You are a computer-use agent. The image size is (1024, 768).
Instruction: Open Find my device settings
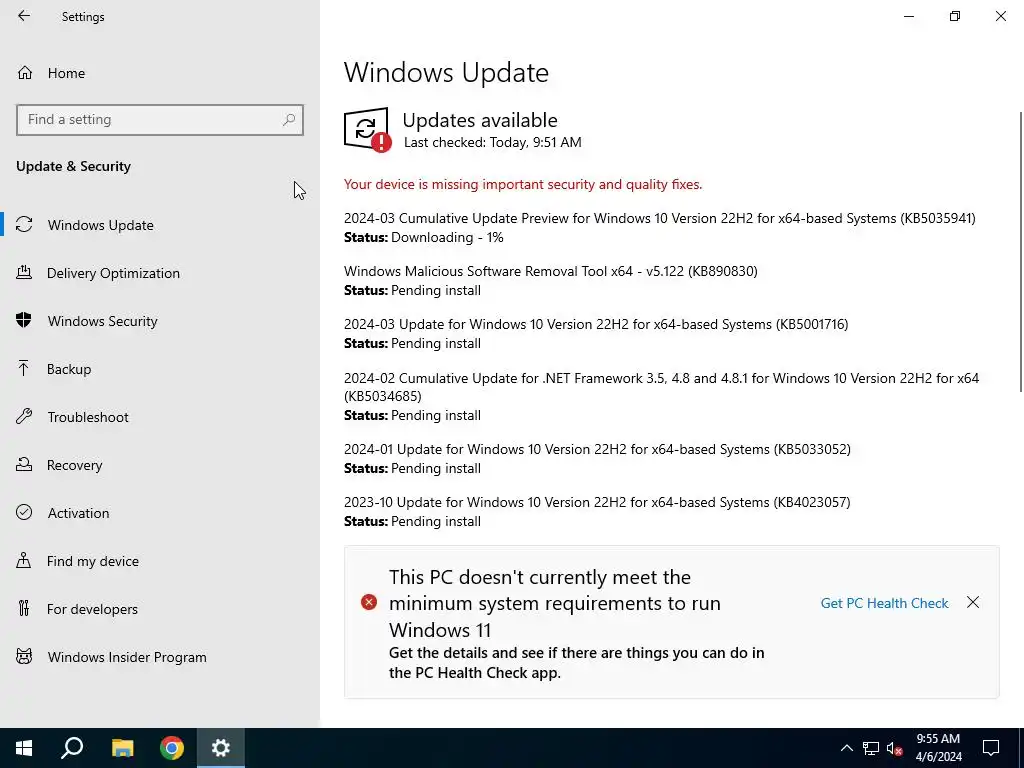click(x=160, y=561)
